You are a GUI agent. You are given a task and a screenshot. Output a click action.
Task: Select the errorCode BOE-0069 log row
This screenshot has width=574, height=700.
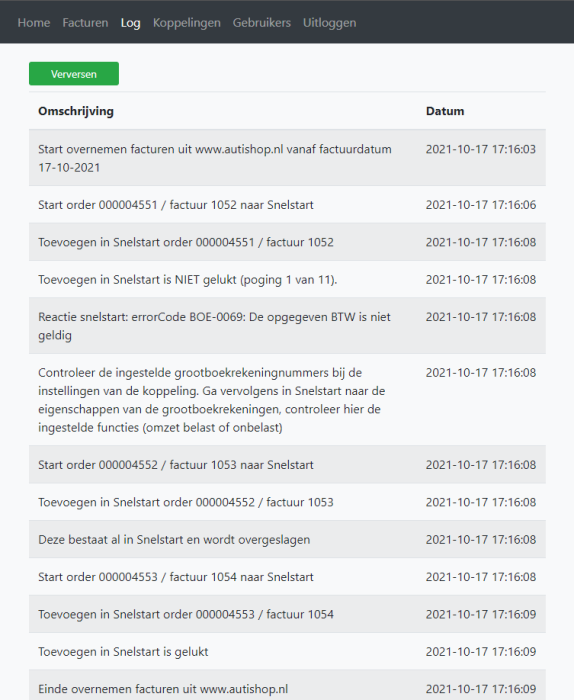coord(287,326)
